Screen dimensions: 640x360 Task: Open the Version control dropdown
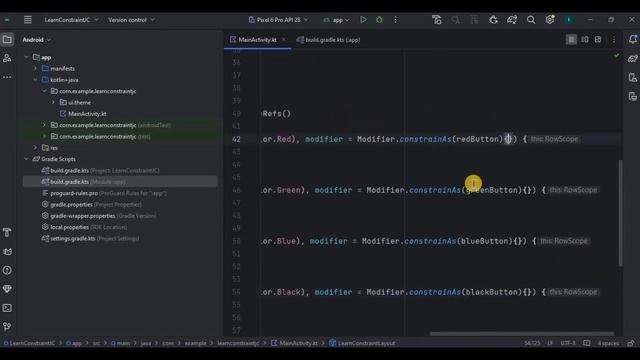(x=131, y=20)
